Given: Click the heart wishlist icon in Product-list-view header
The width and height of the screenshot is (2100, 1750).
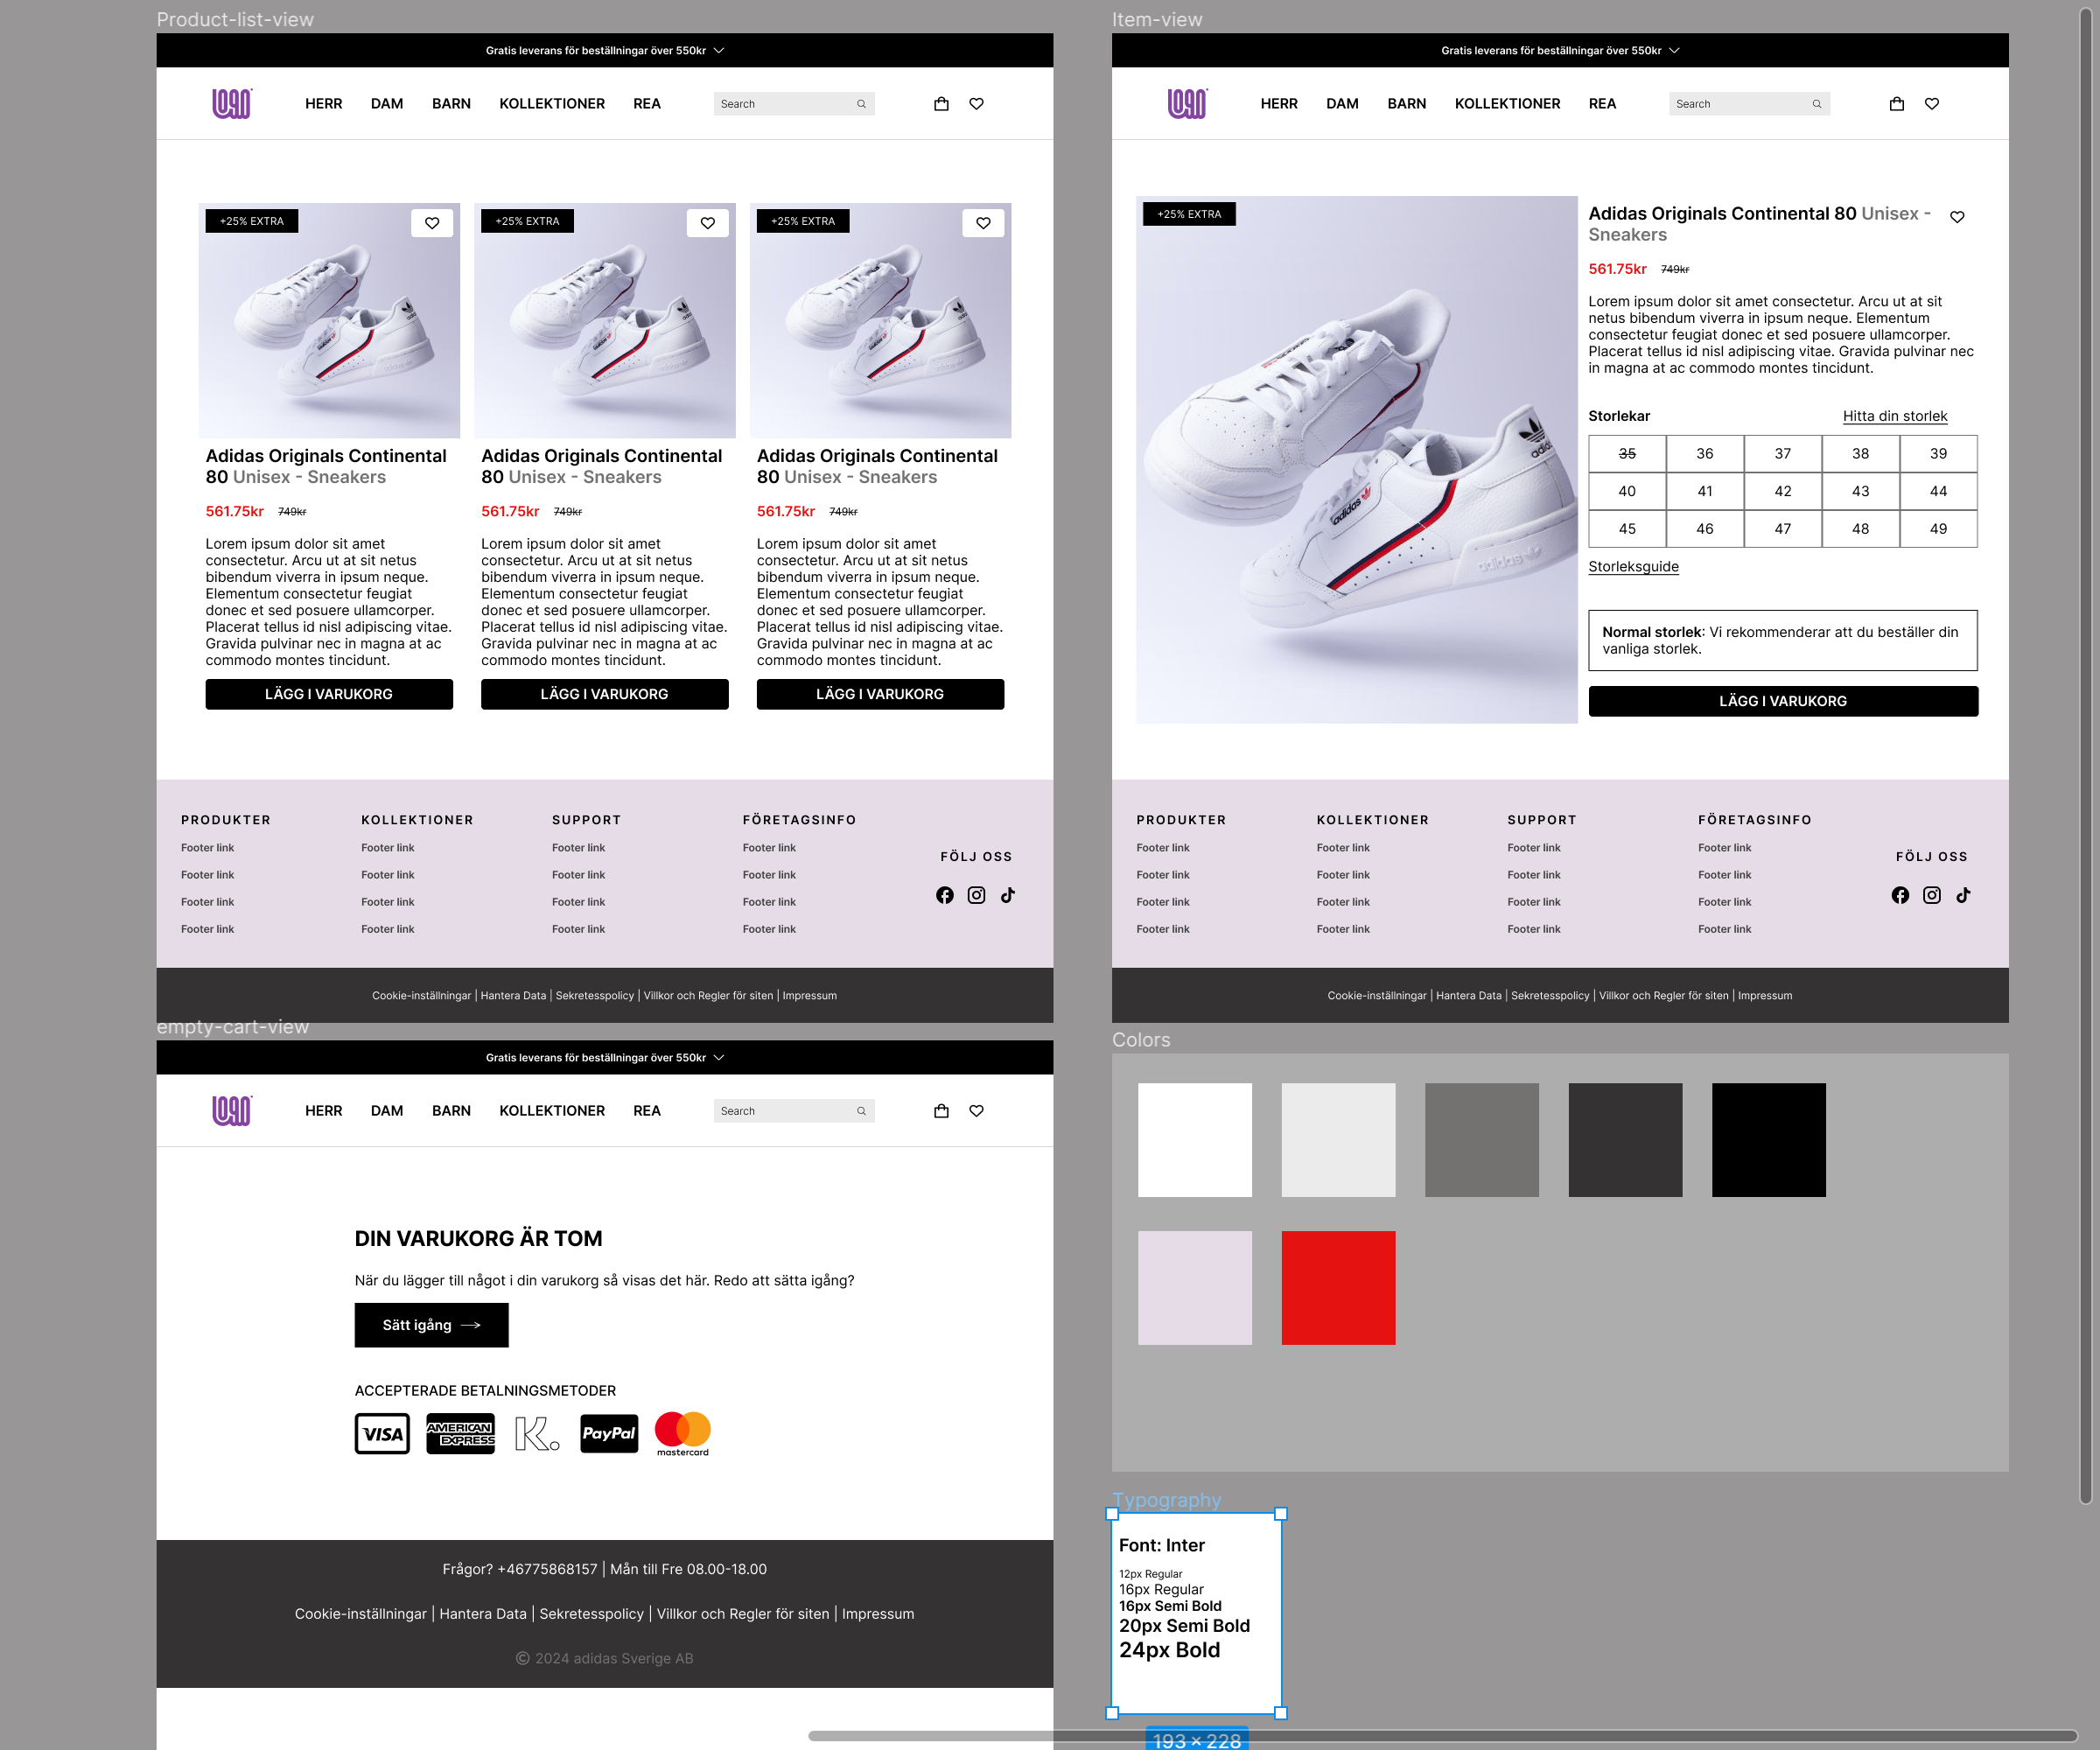Looking at the screenshot, I should [977, 103].
